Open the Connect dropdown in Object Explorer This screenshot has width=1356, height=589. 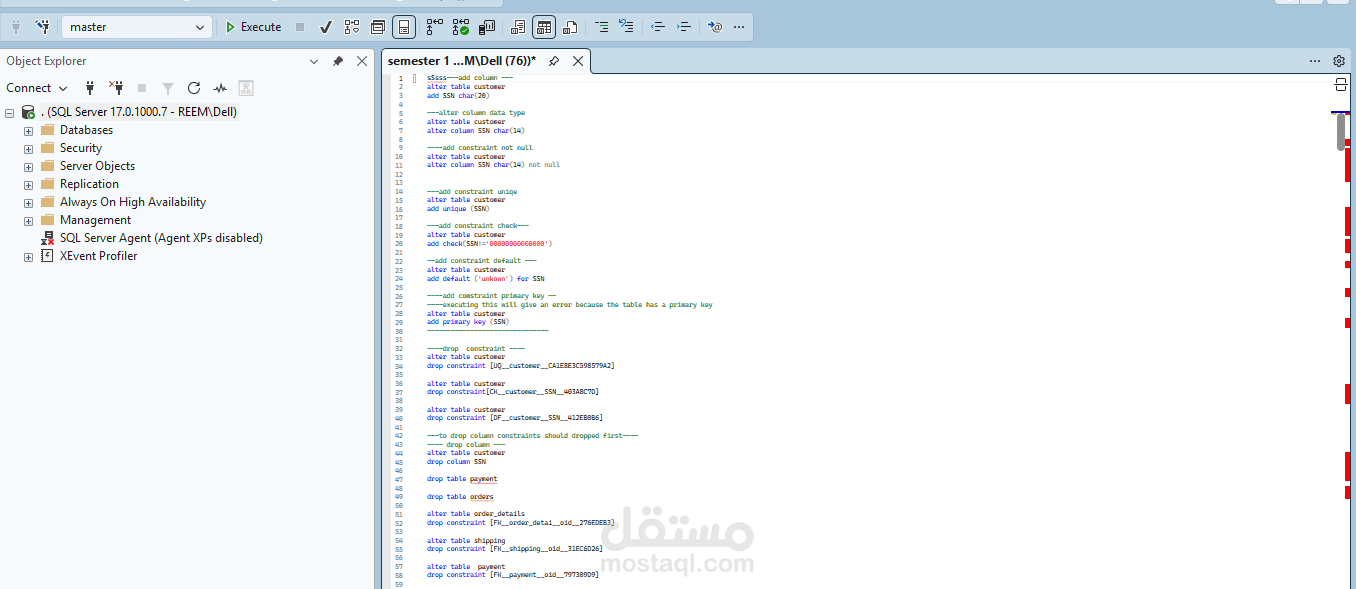(35, 88)
